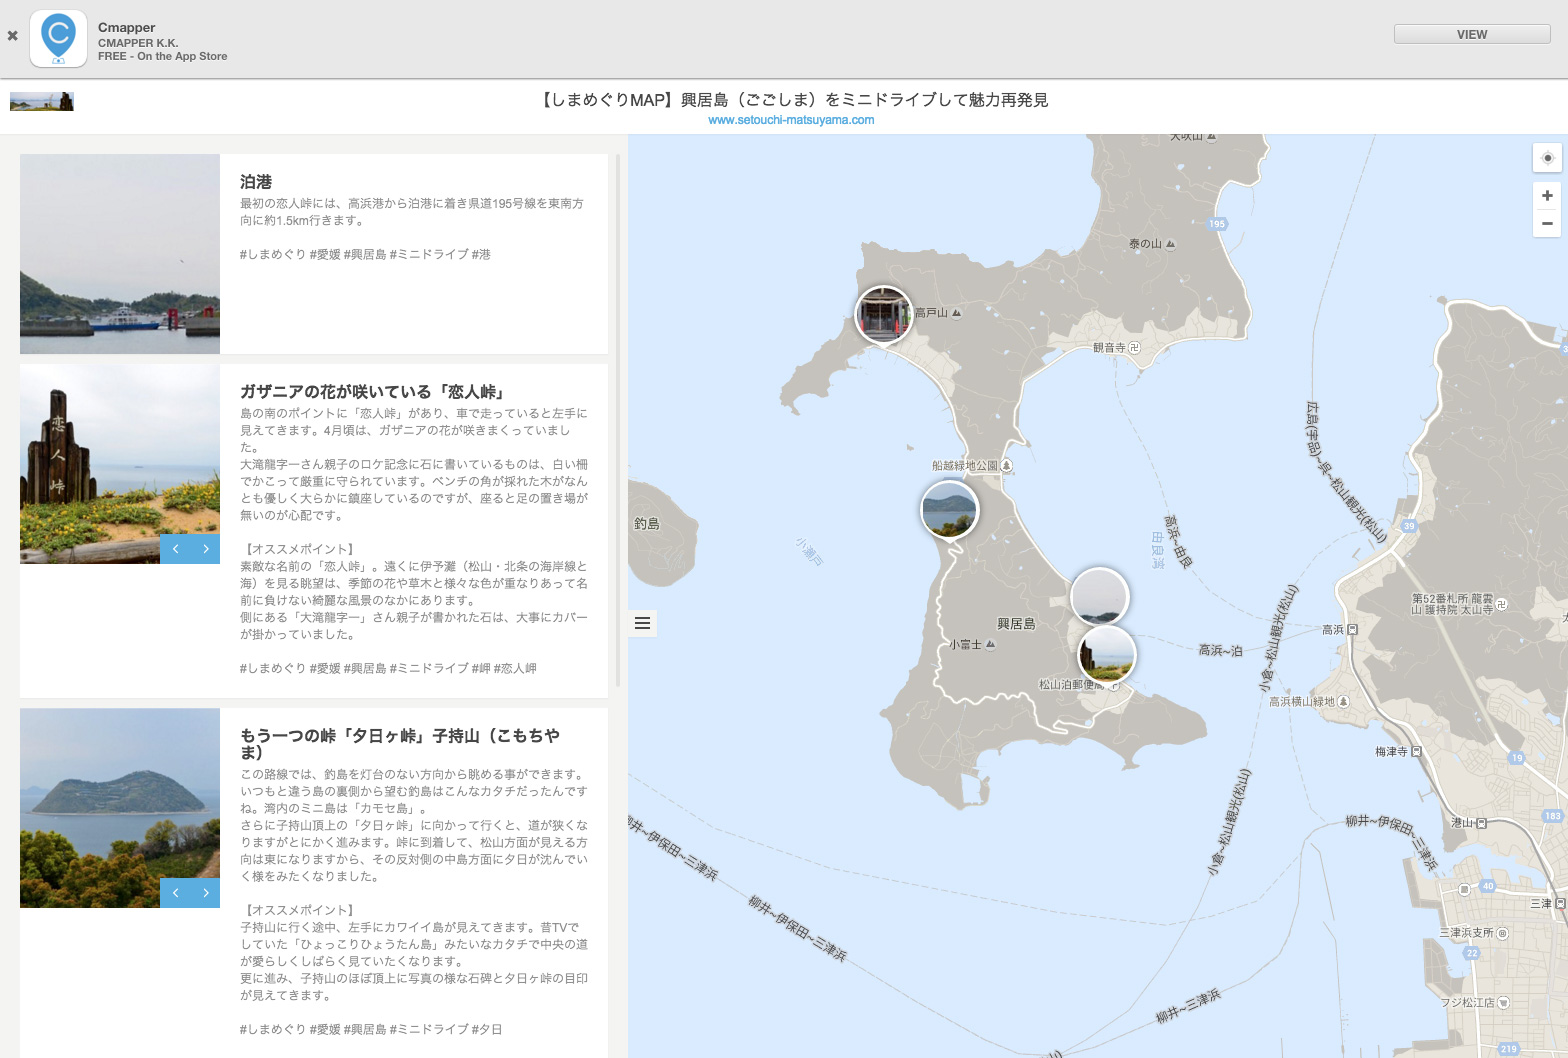Image resolution: width=1568 pixels, height=1058 pixels.
Task: Click the shrine photo marker on the map
Action: [884, 314]
